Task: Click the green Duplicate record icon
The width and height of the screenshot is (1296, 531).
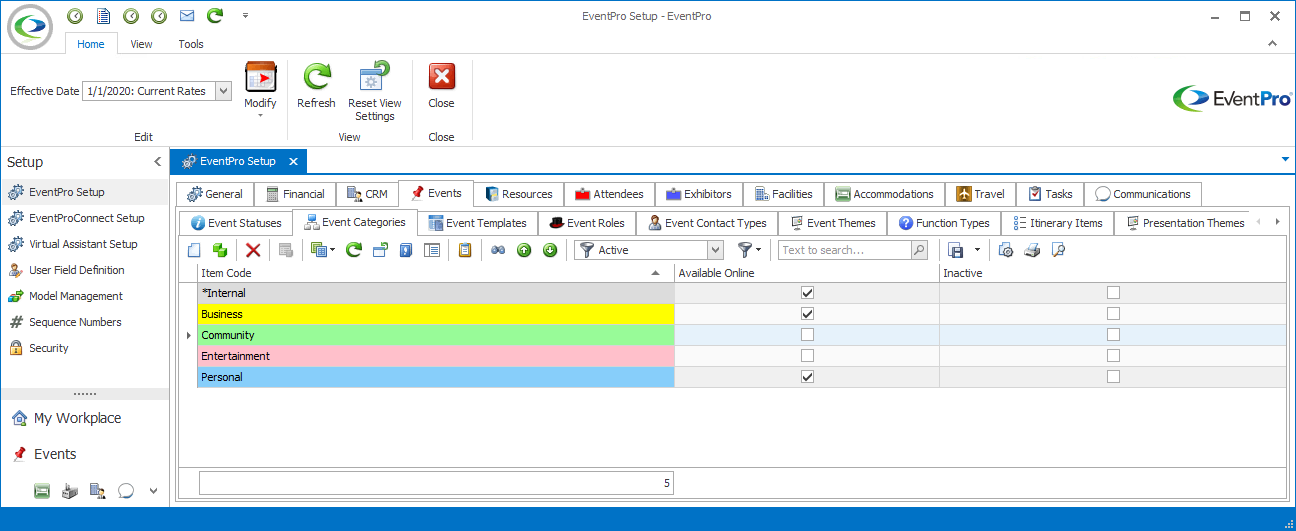Action: pos(220,250)
